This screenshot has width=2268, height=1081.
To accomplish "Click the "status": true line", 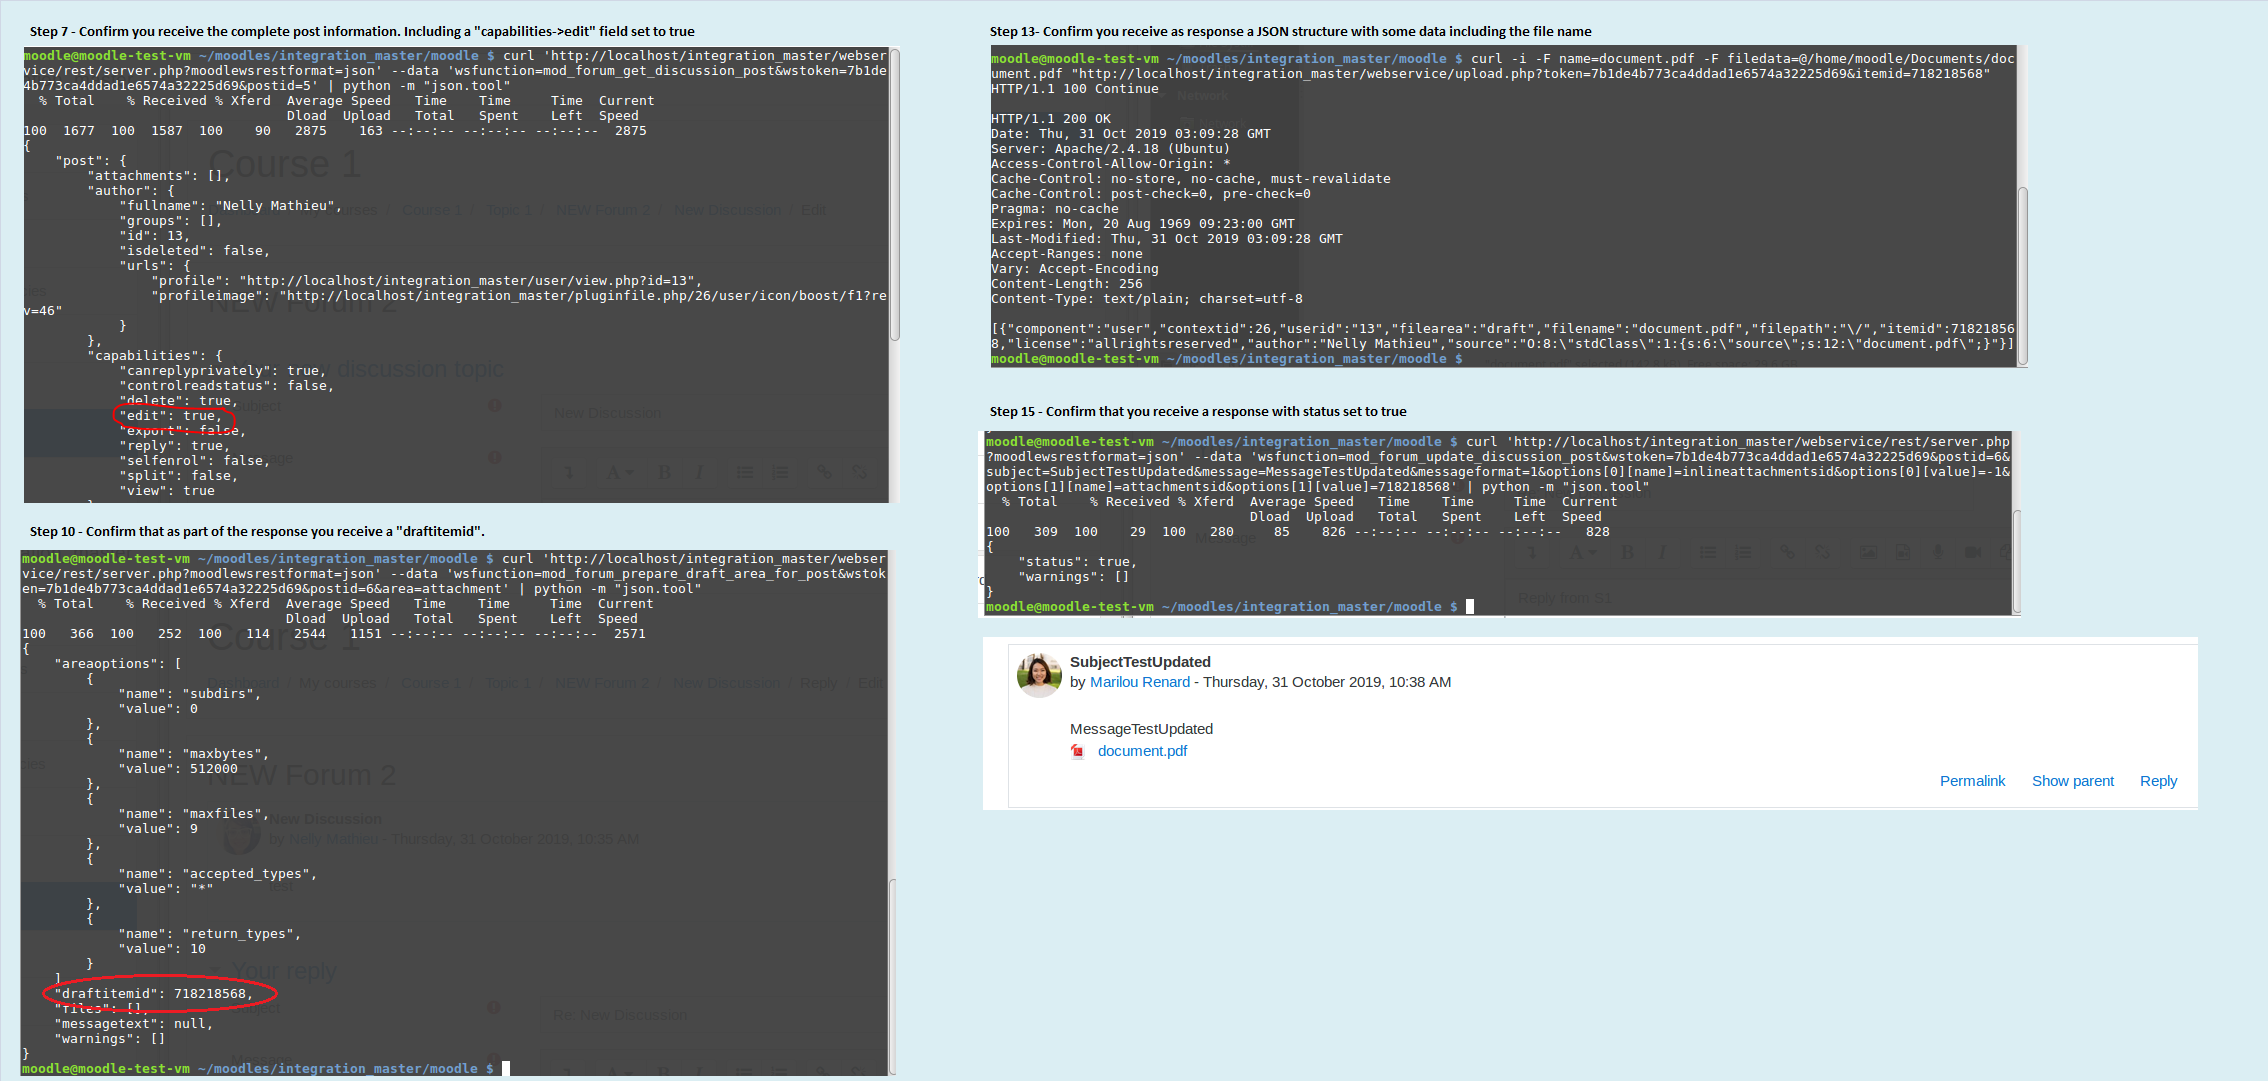I will point(1077,562).
